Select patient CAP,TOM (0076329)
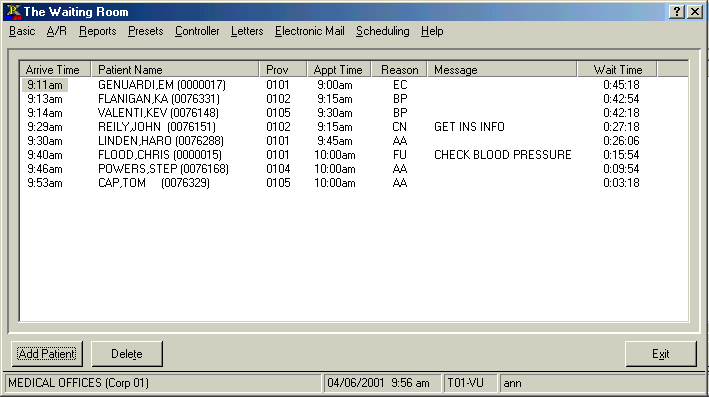 pos(154,183)
